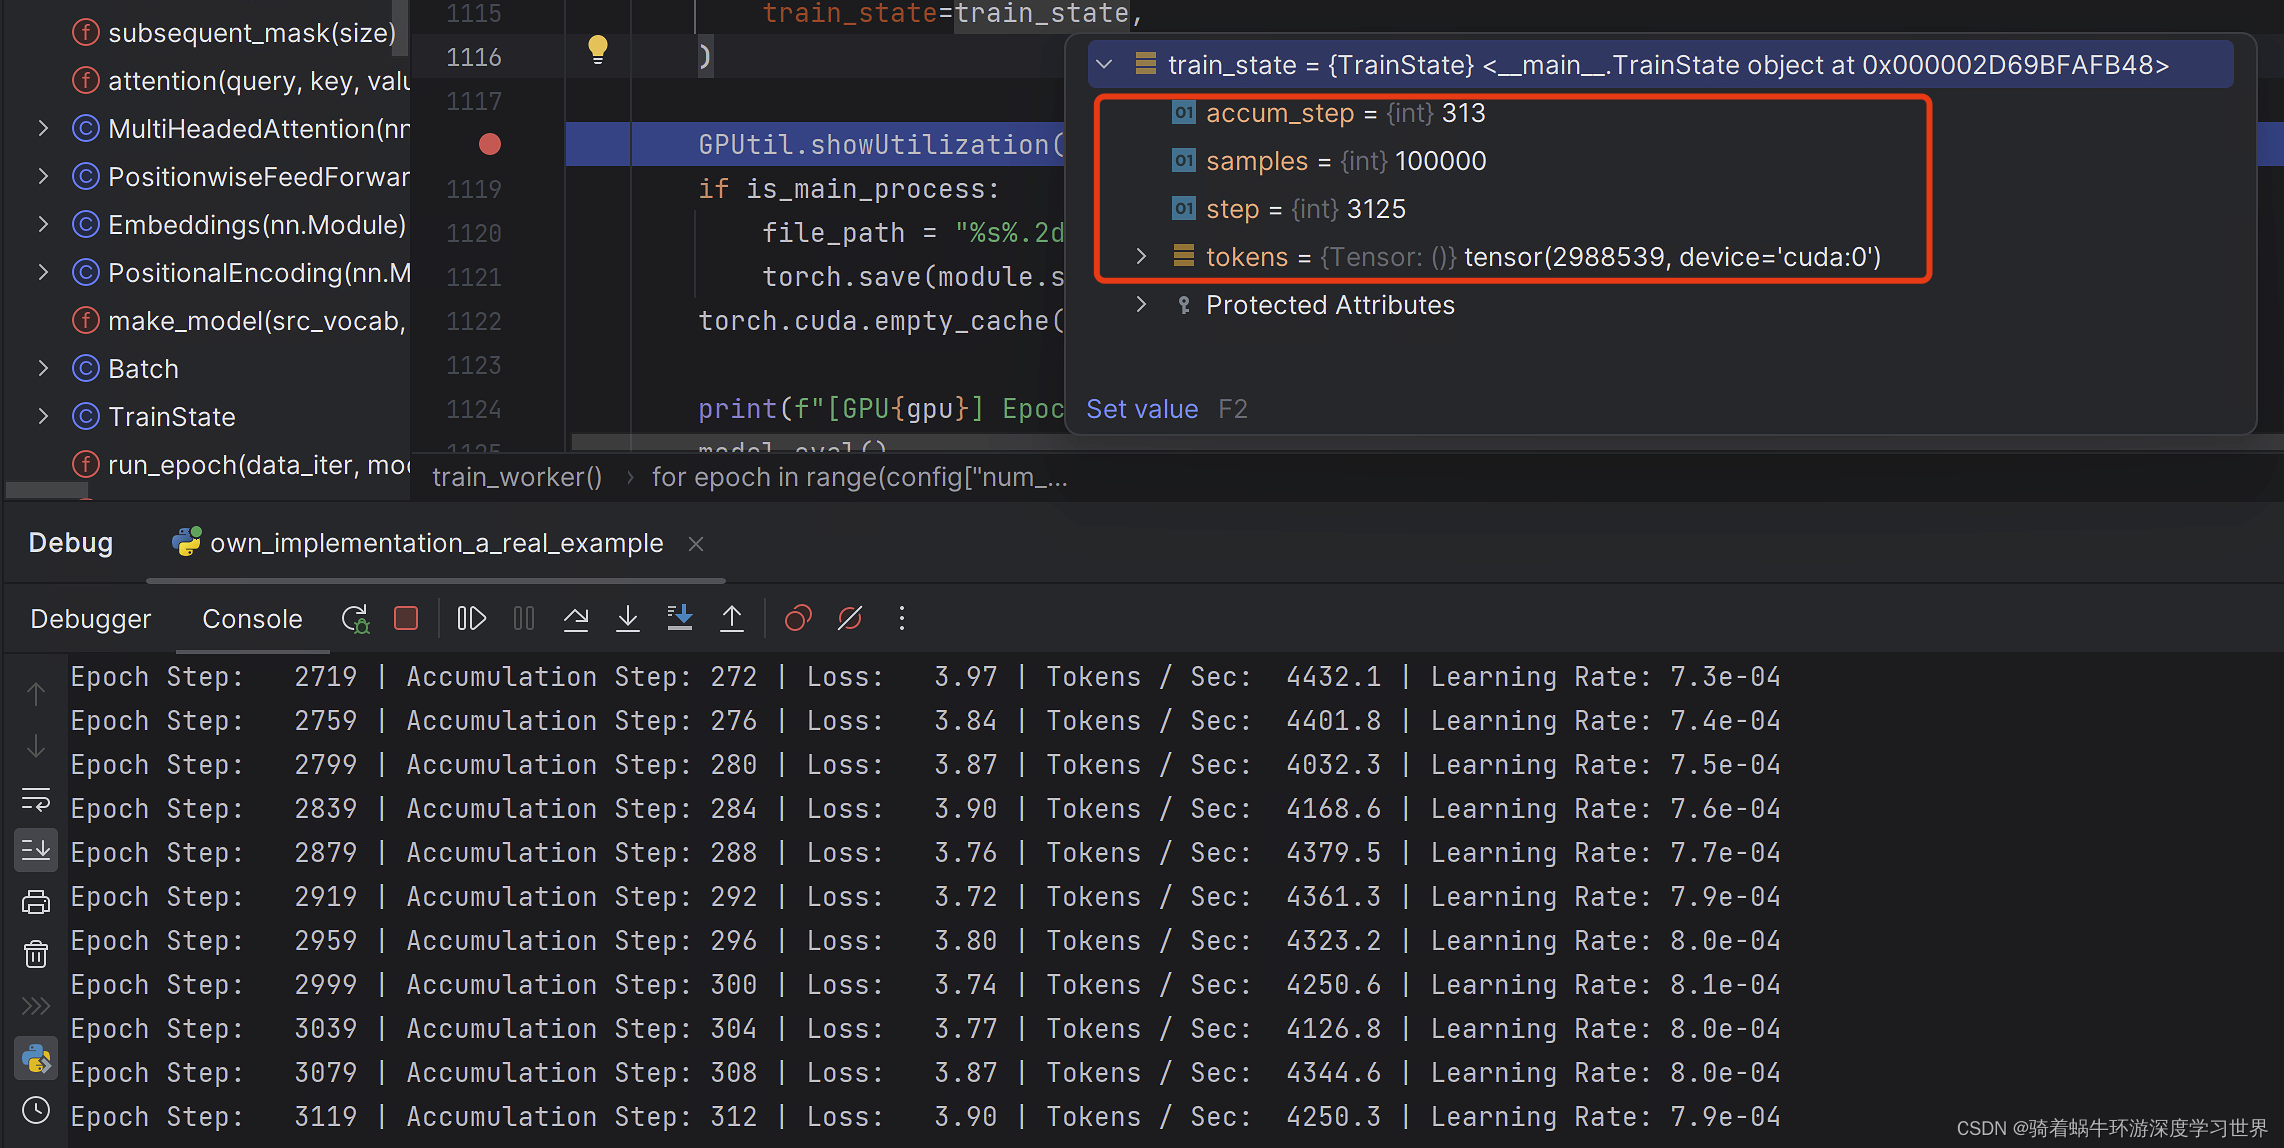The height and width of the screenshot is (1148, 2284).
Task: Collapse the train_state variable node
Action: [1104, 65]
